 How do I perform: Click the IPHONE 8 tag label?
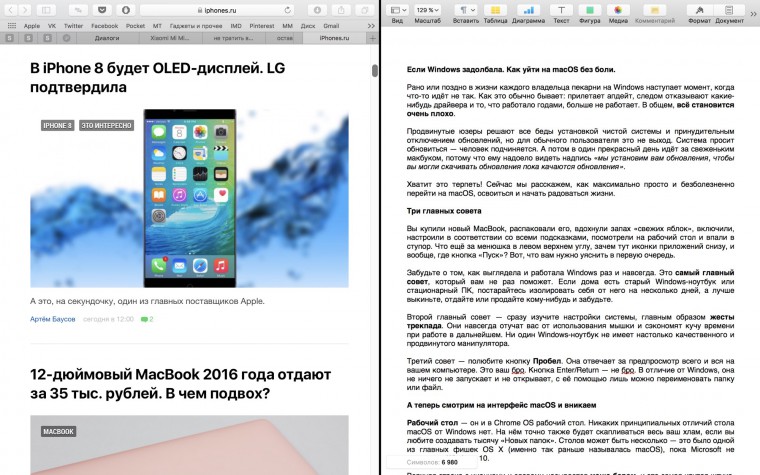pos(57,126)
